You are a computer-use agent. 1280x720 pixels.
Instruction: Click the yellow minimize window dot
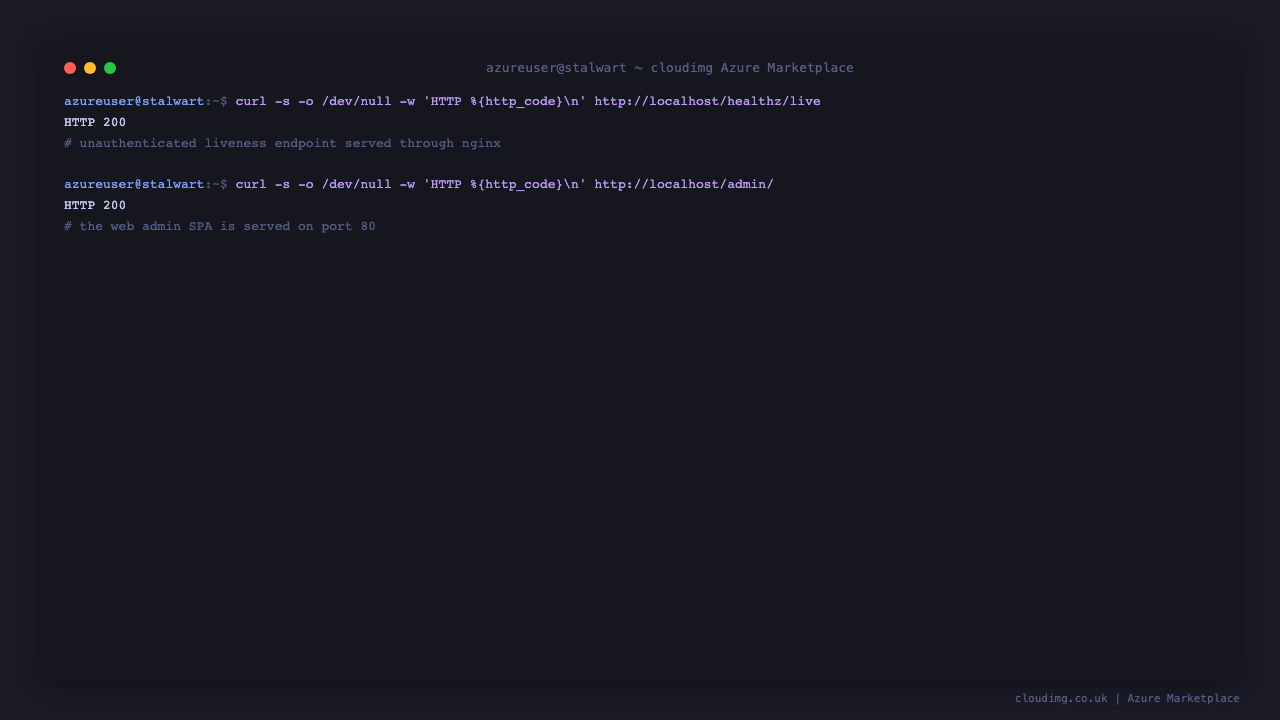[x=90, y=68]
